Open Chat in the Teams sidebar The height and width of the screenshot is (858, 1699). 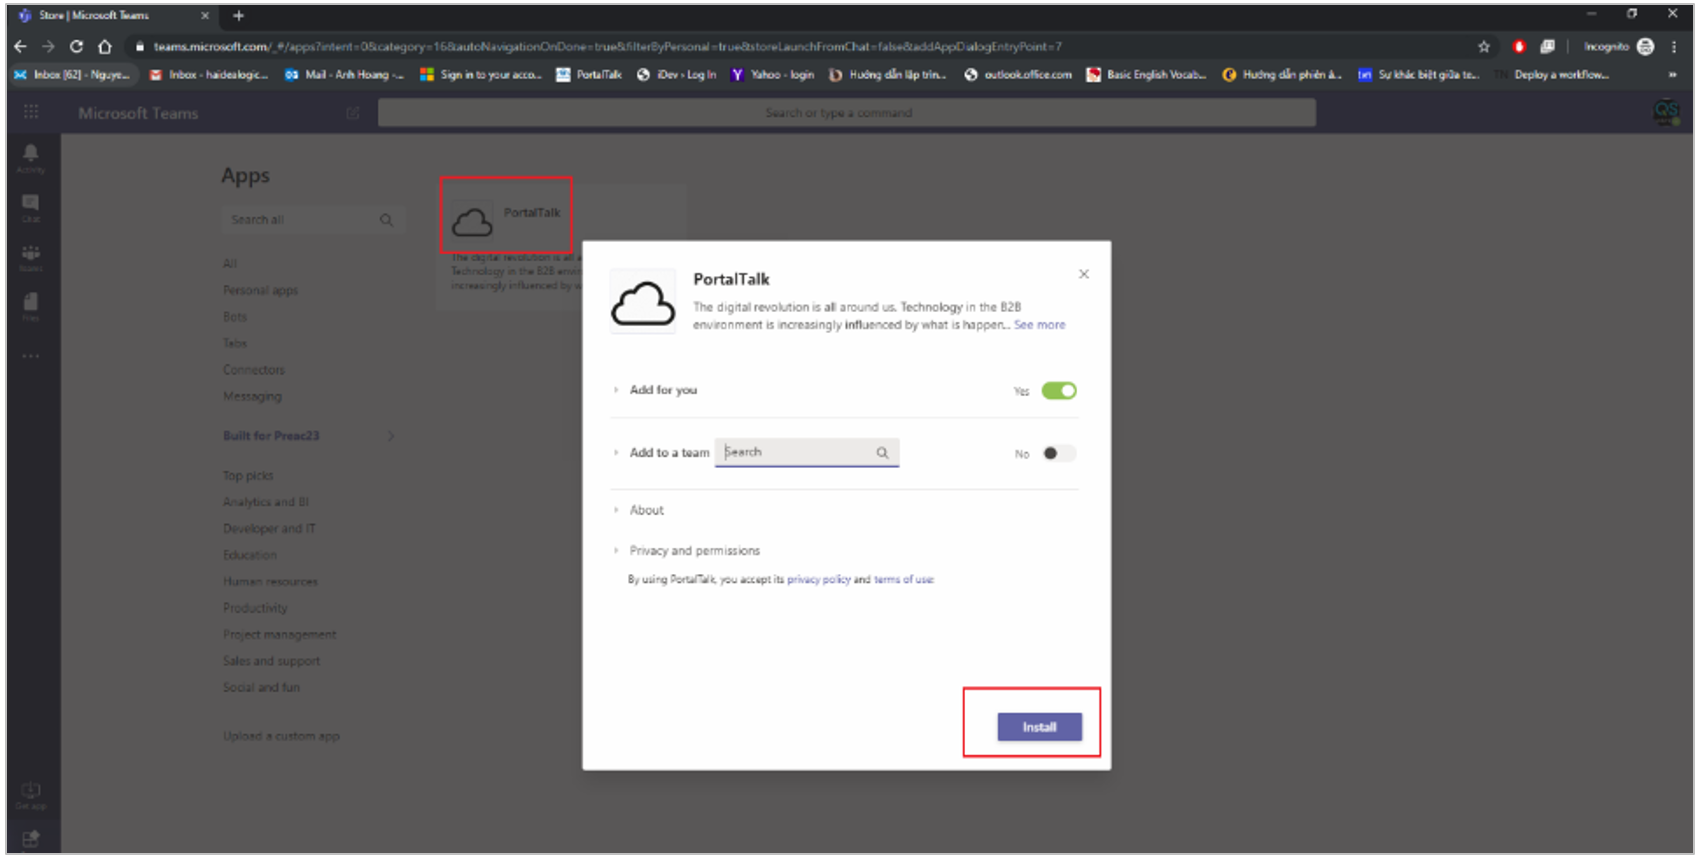point(31,207)
